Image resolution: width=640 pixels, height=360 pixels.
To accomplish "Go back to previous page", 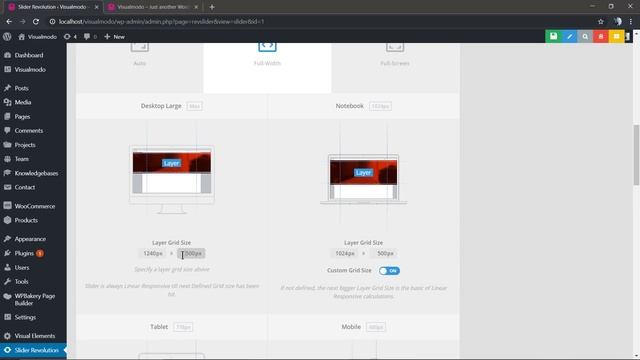I will [9, 22].
